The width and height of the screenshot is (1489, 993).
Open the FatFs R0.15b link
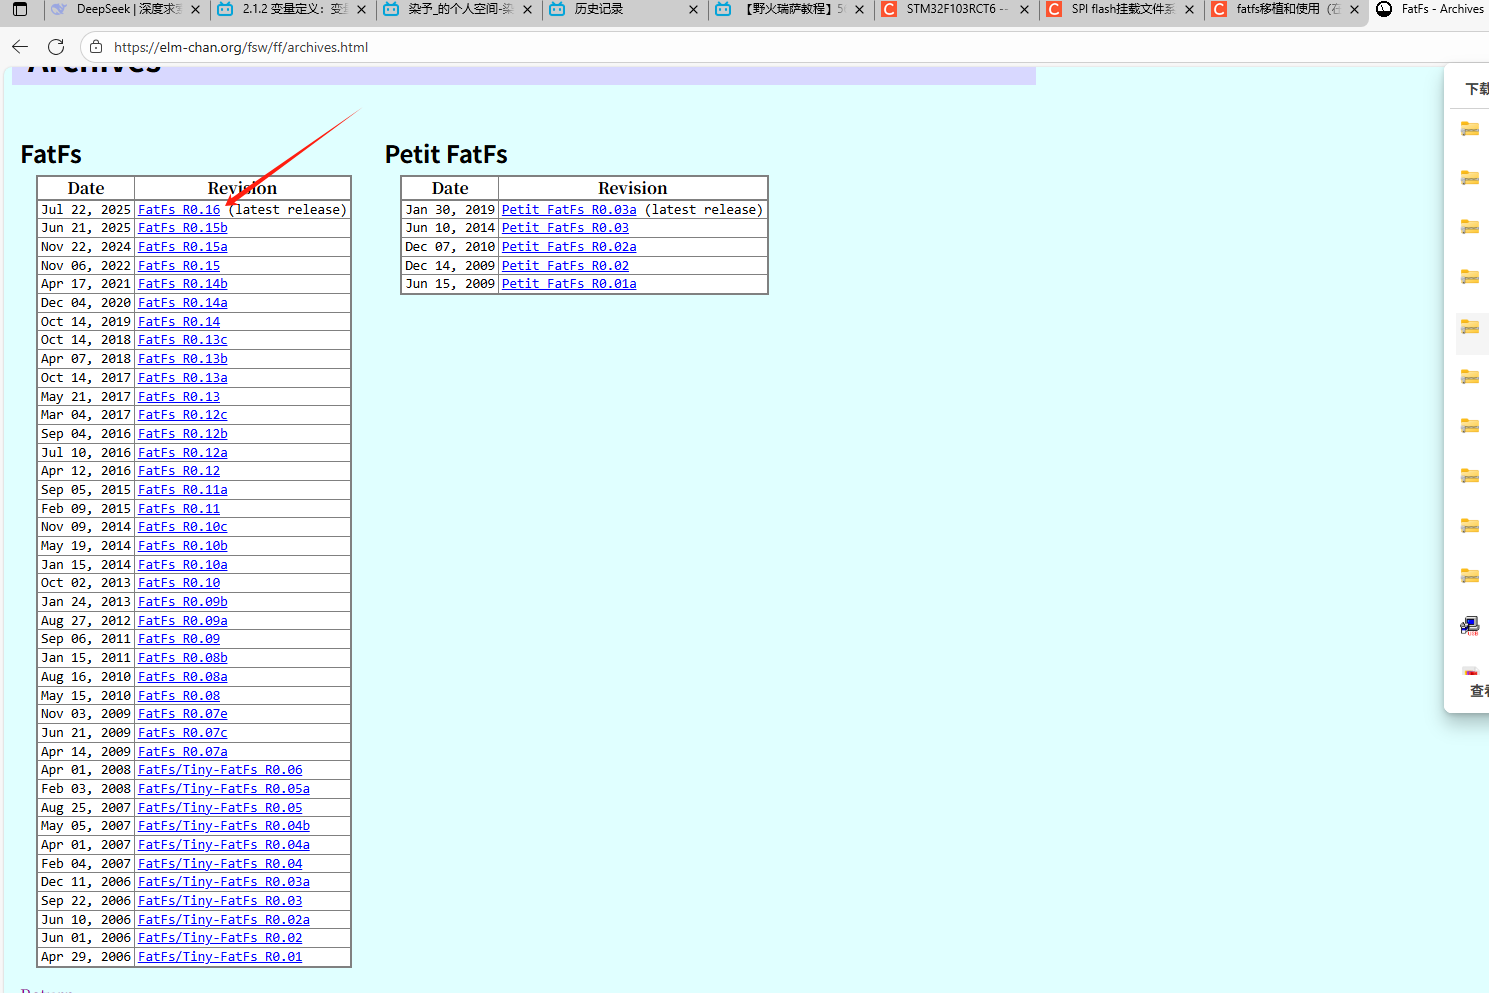183,228
